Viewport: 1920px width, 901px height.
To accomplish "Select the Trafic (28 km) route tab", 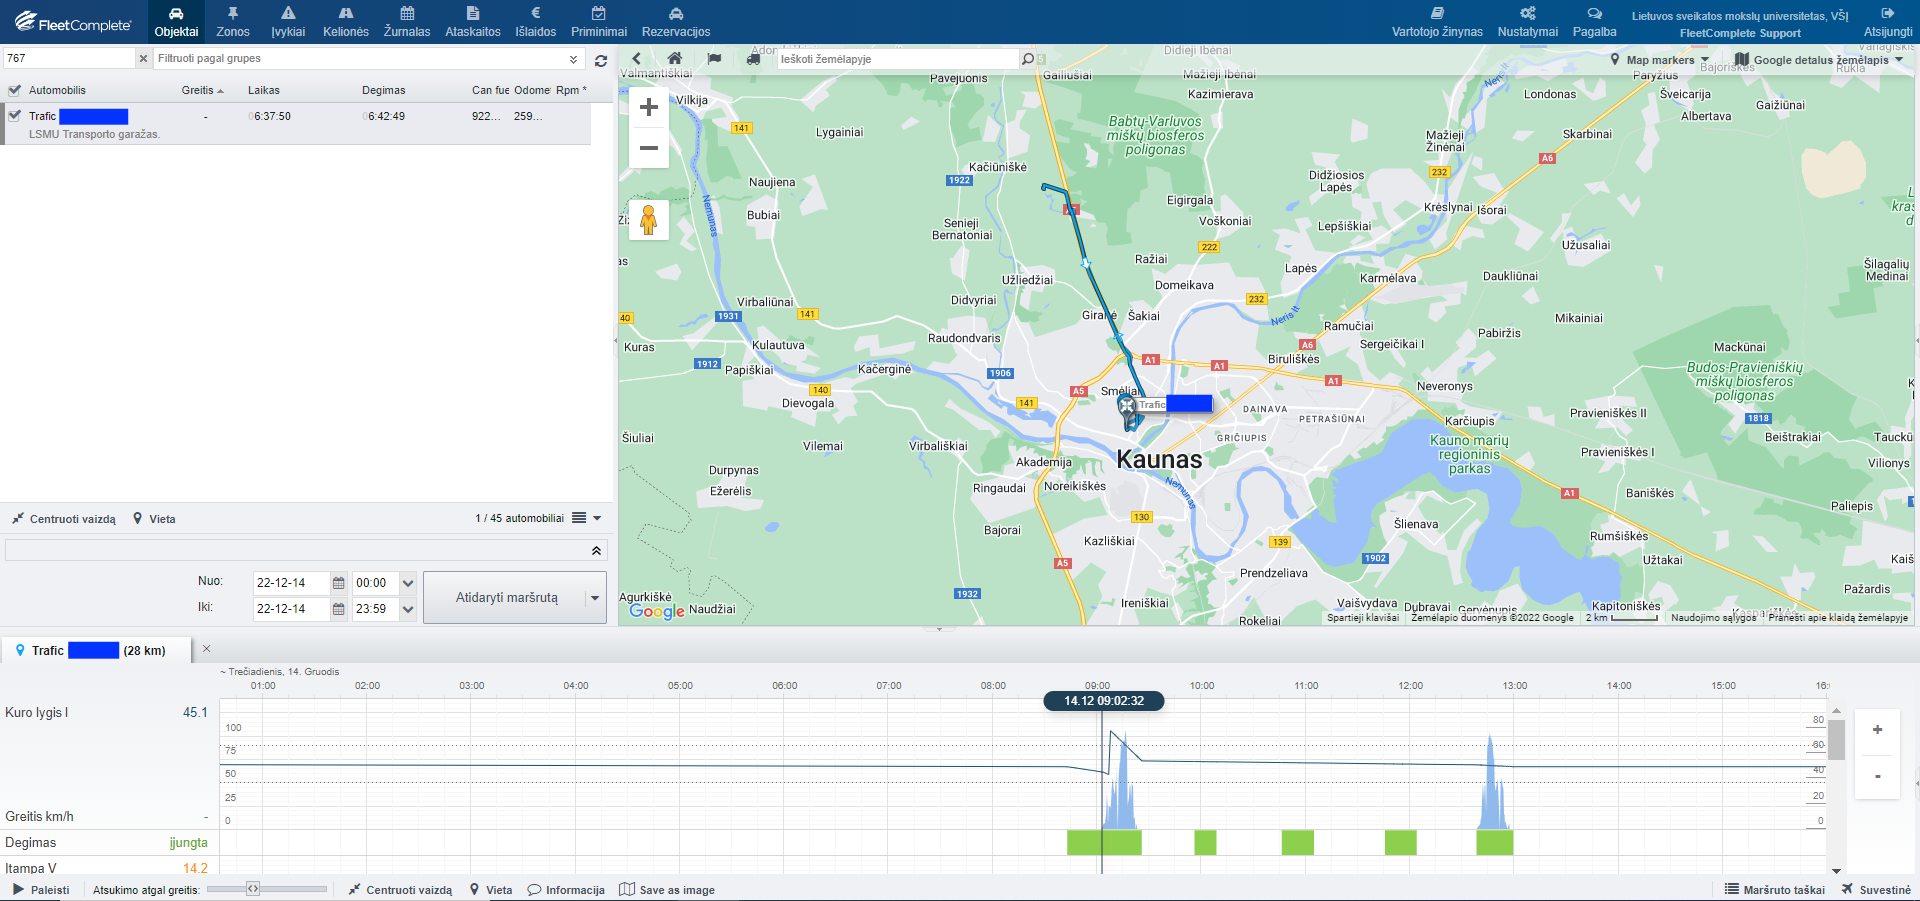I will coord(98,650).
